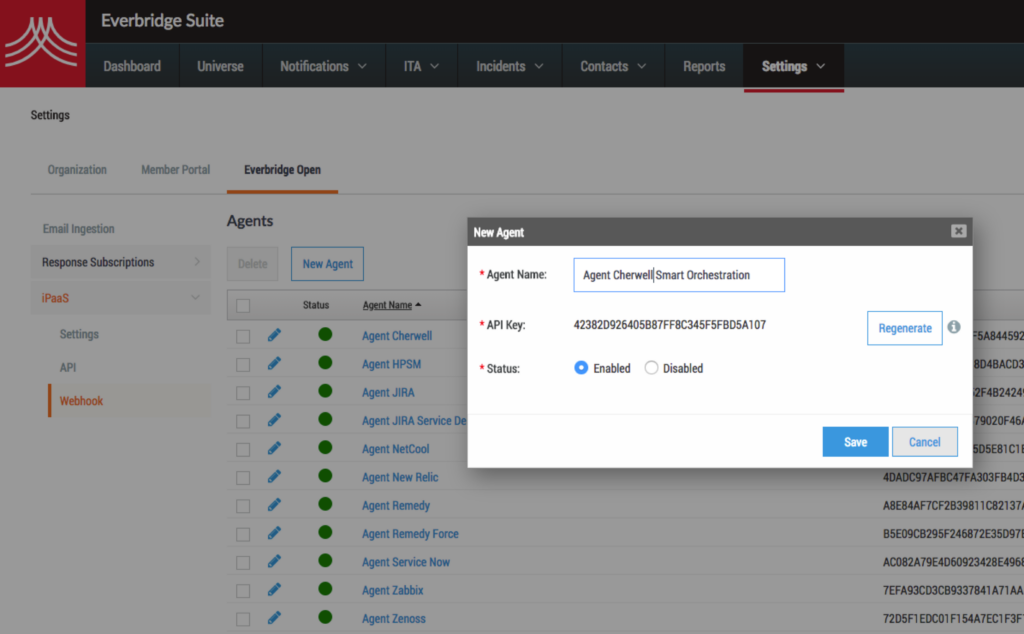Edit Agent JIRA Service Desk pencil icon

tap(274, 420)
